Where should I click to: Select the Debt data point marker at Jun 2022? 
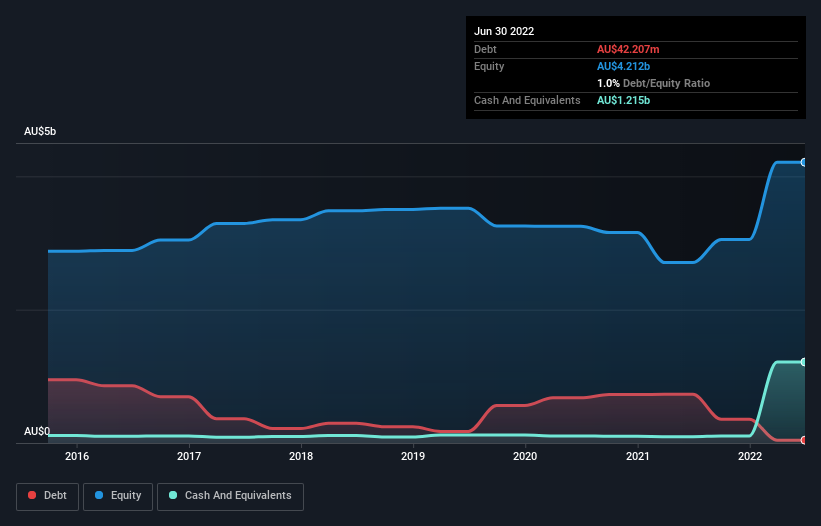coord(804,440)
